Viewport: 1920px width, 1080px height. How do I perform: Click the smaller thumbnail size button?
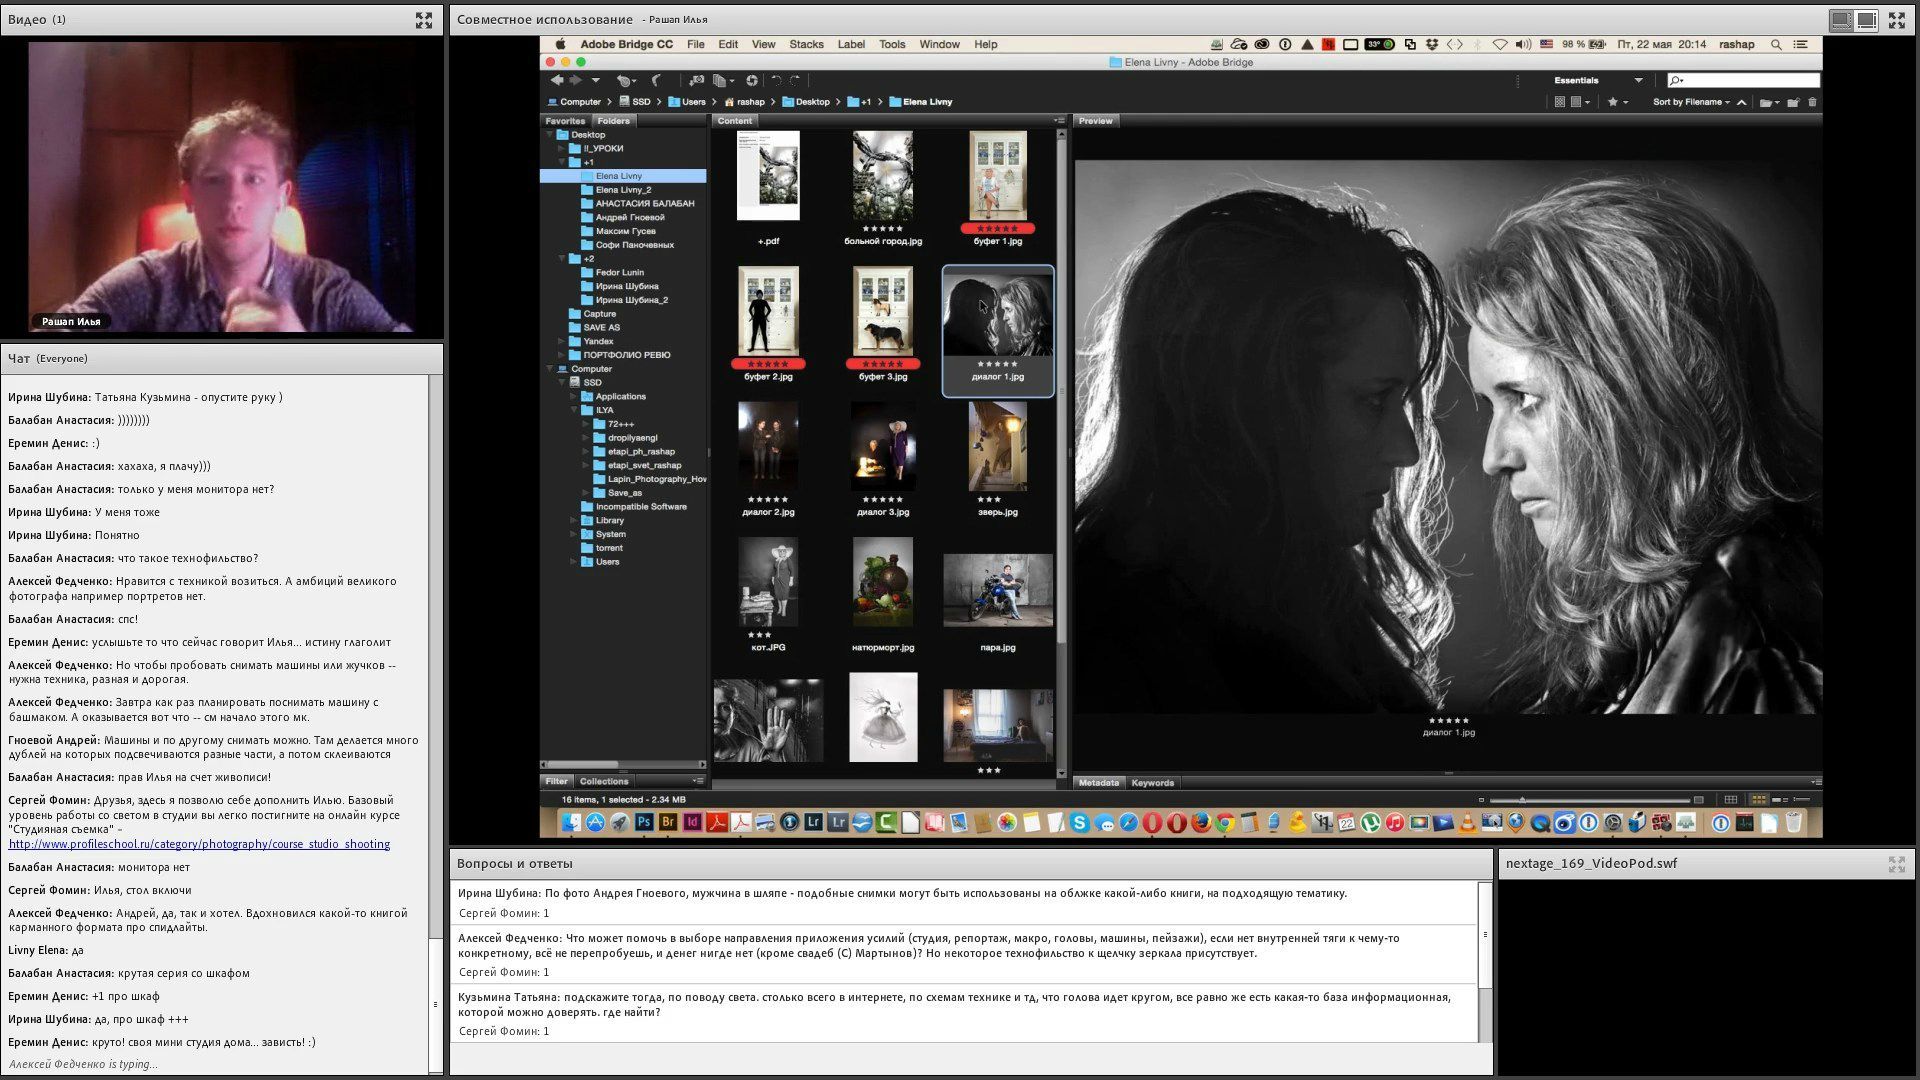click(x=1481, y=800)
